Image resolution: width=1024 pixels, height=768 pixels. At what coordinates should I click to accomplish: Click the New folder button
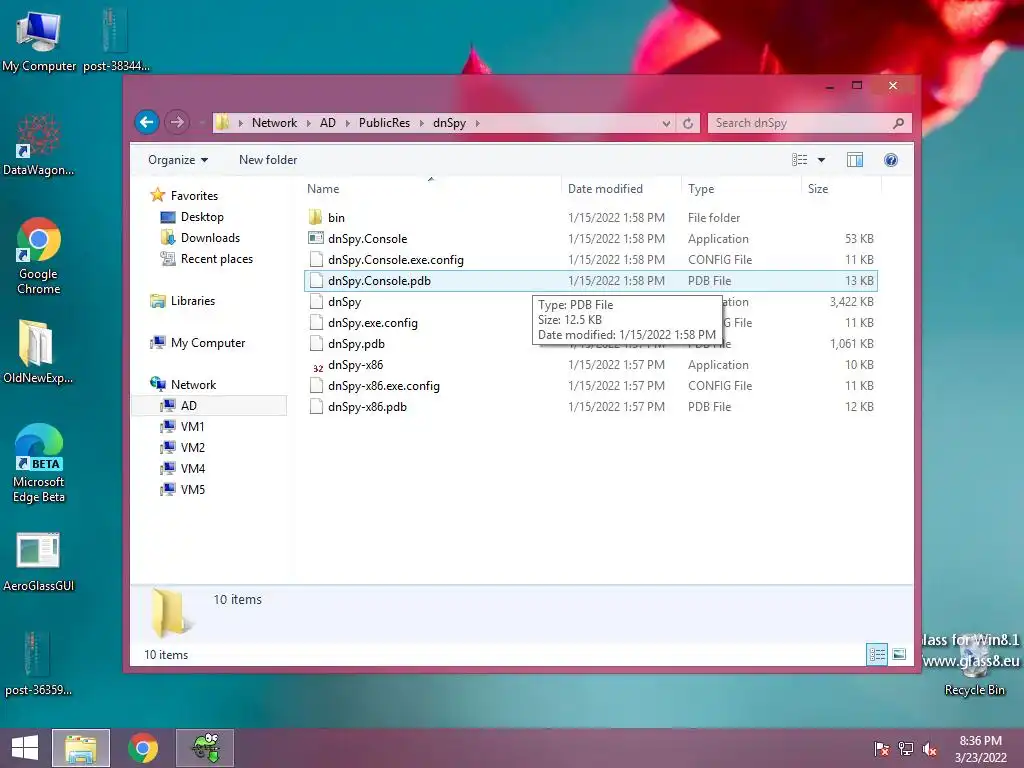tap(268, 160)
